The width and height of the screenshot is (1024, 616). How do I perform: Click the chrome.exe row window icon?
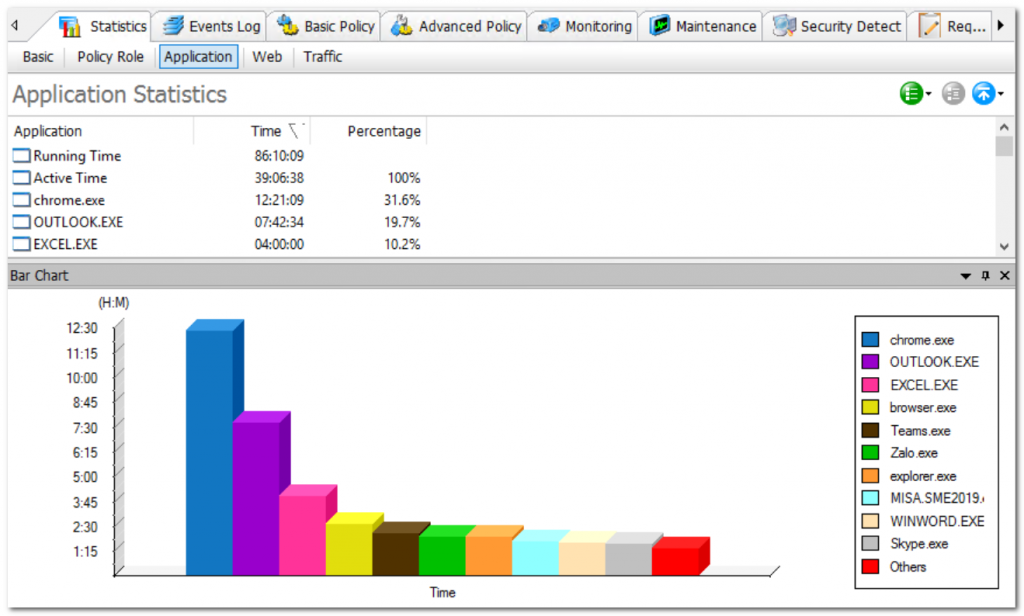pos(22,200)
